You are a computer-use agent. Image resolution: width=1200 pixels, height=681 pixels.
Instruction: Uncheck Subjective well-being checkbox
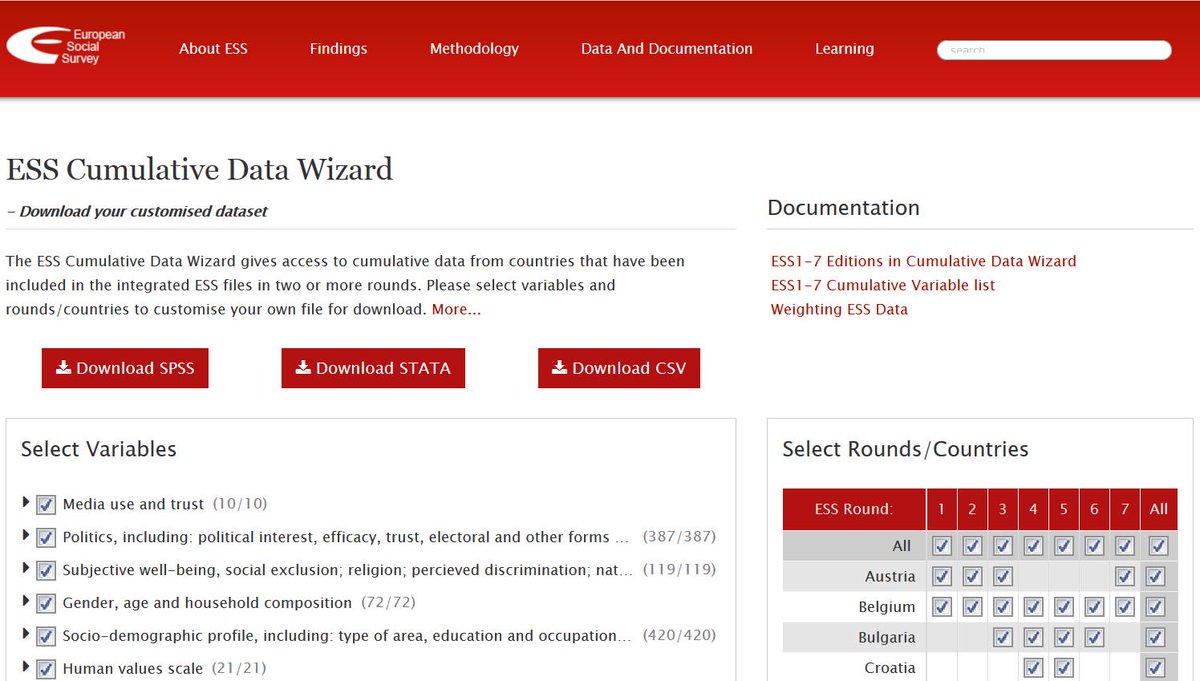point(45,571)
